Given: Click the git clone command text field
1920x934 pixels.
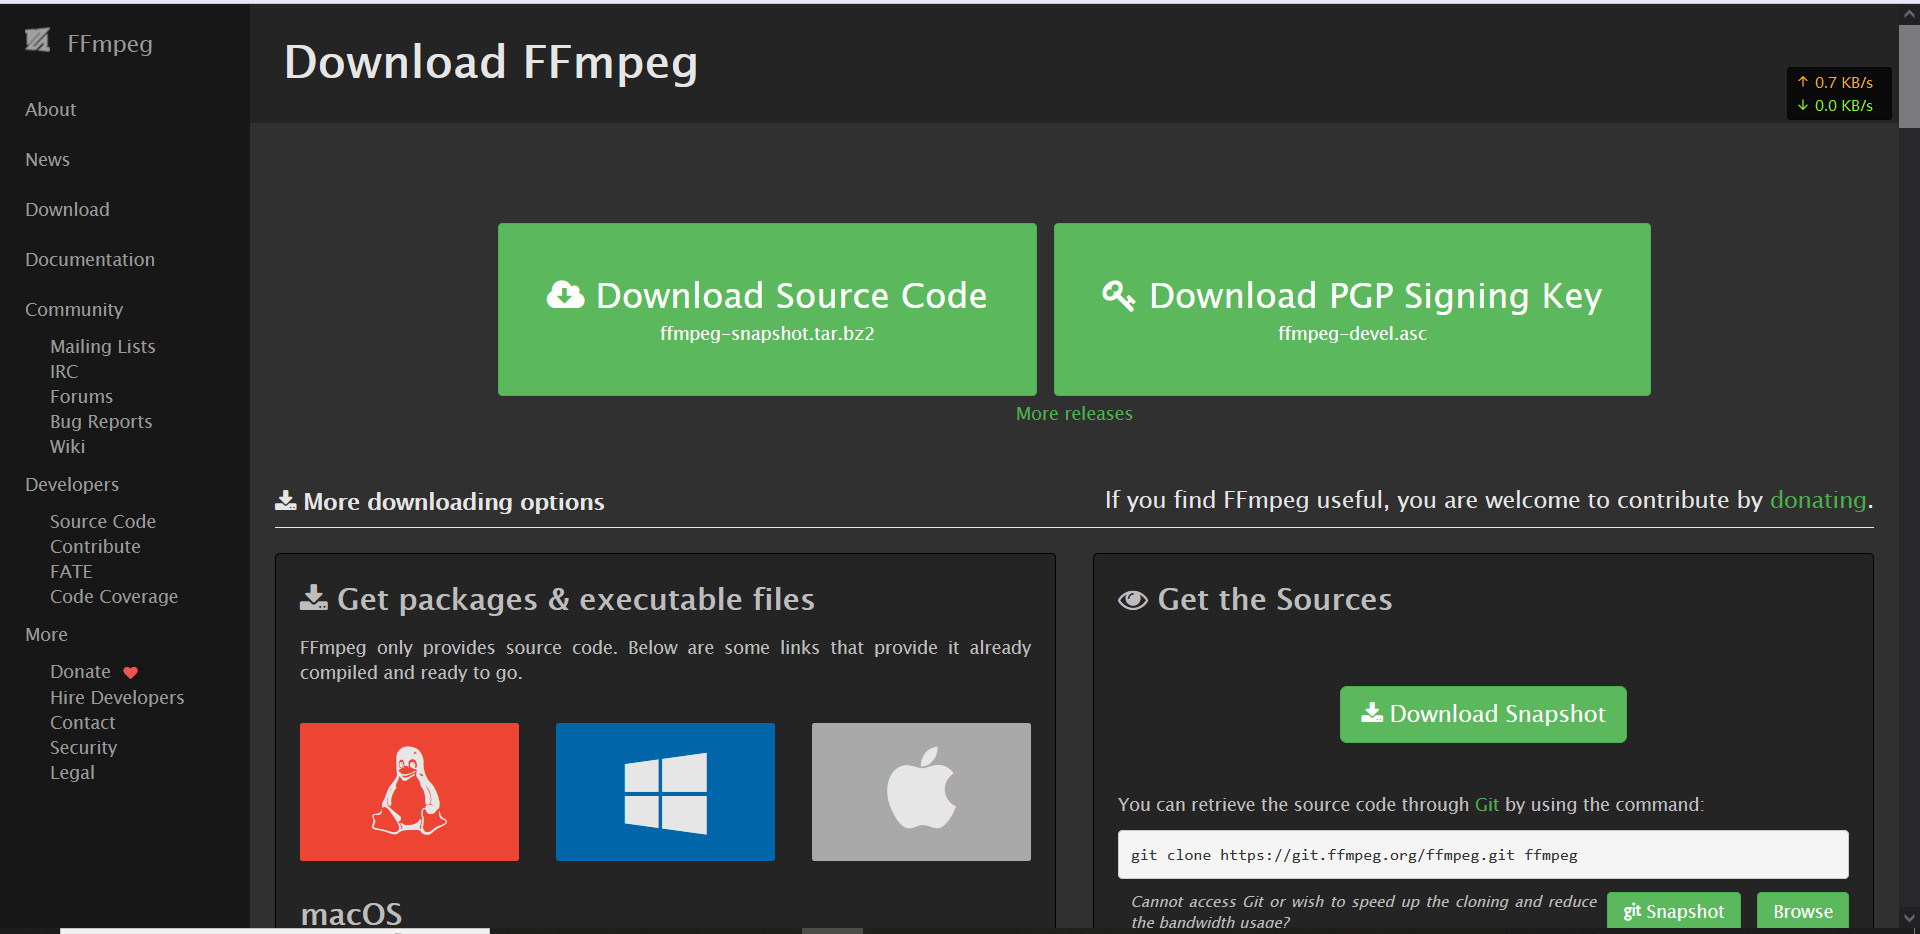Looking at the screenshot, I should [x=1482, y=855].
